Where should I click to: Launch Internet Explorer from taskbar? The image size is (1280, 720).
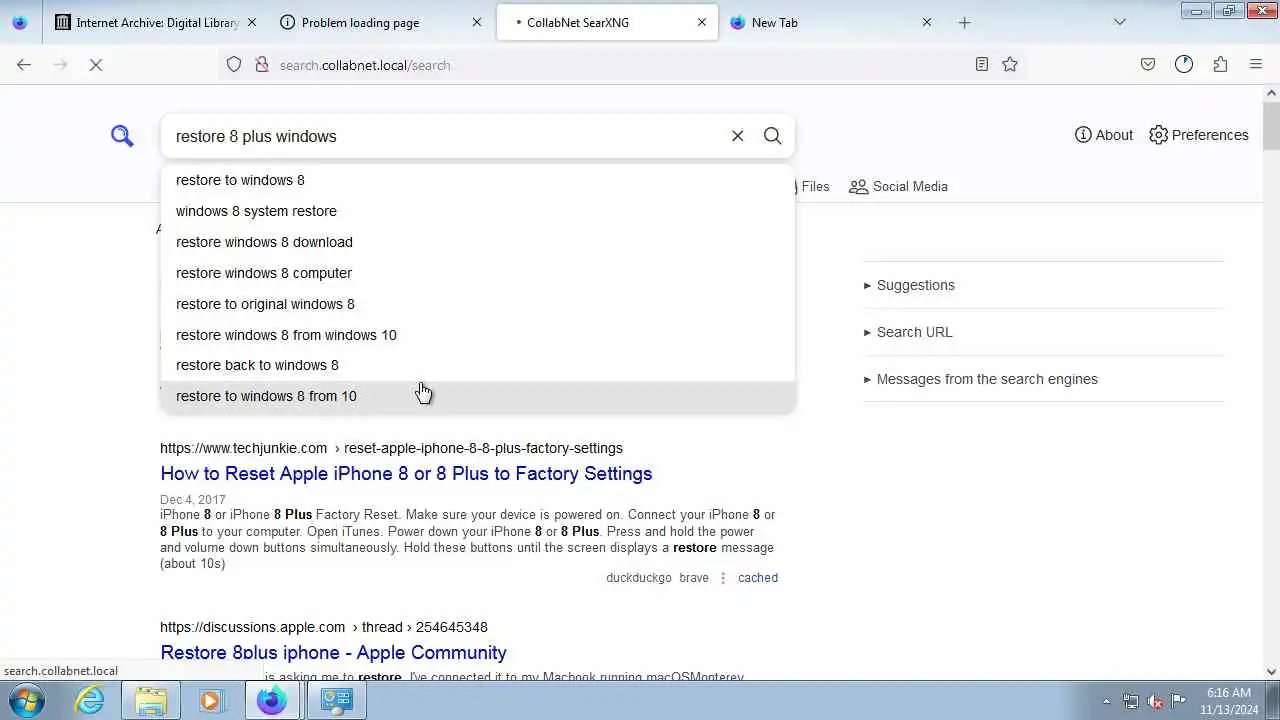[x=90, y=700]
